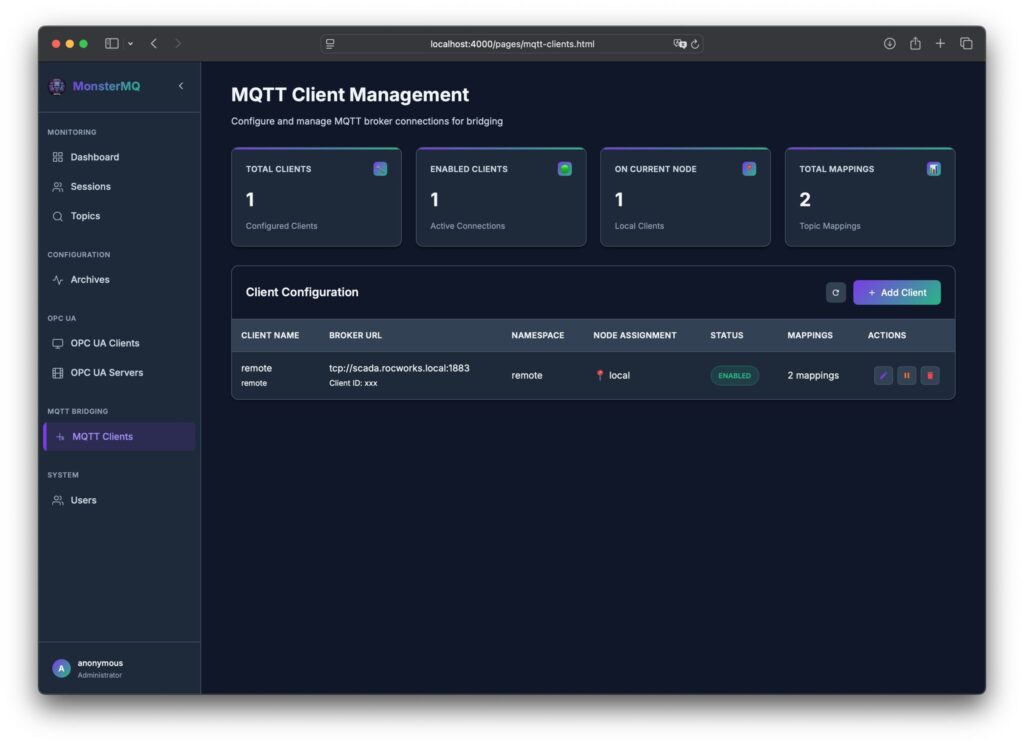
Task: Open the browser sidebar dropdown arrow
Action: point(130,44)
